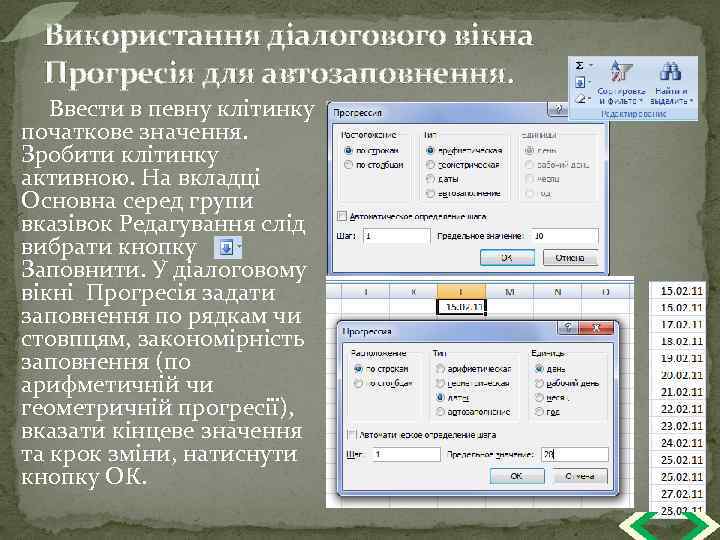
Task: Close the lower Прогрессия dialog with the red X
Action: [596, 327]
